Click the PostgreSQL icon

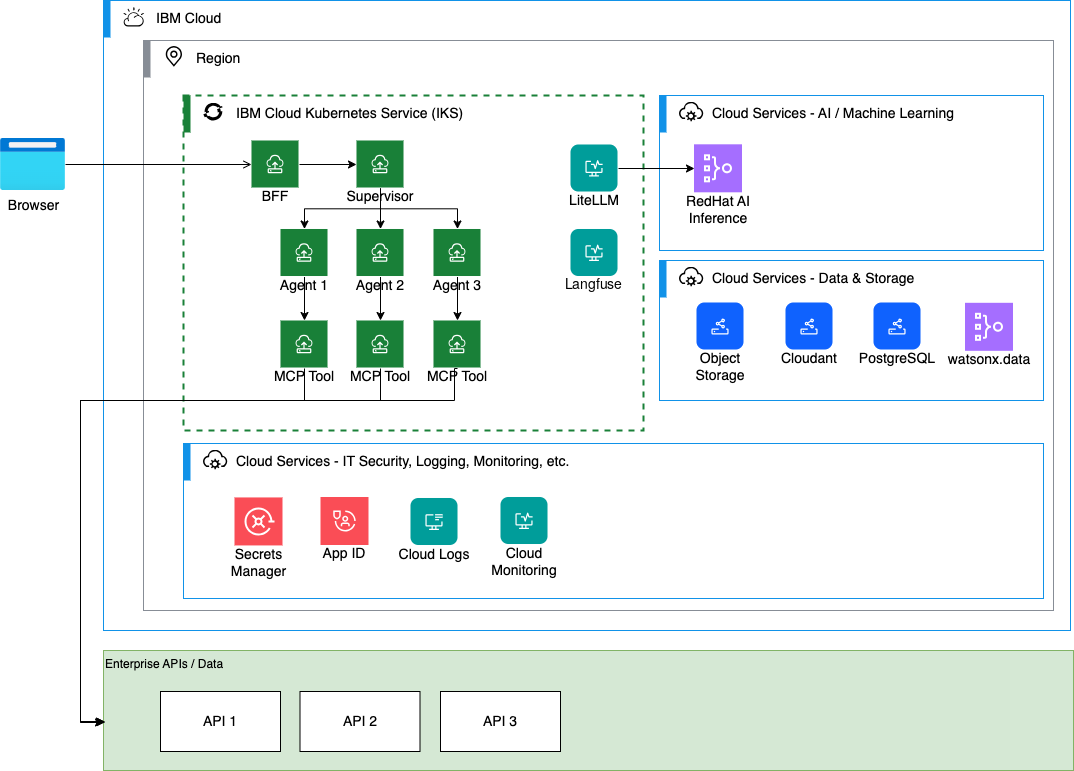click(x=897, y=326)
